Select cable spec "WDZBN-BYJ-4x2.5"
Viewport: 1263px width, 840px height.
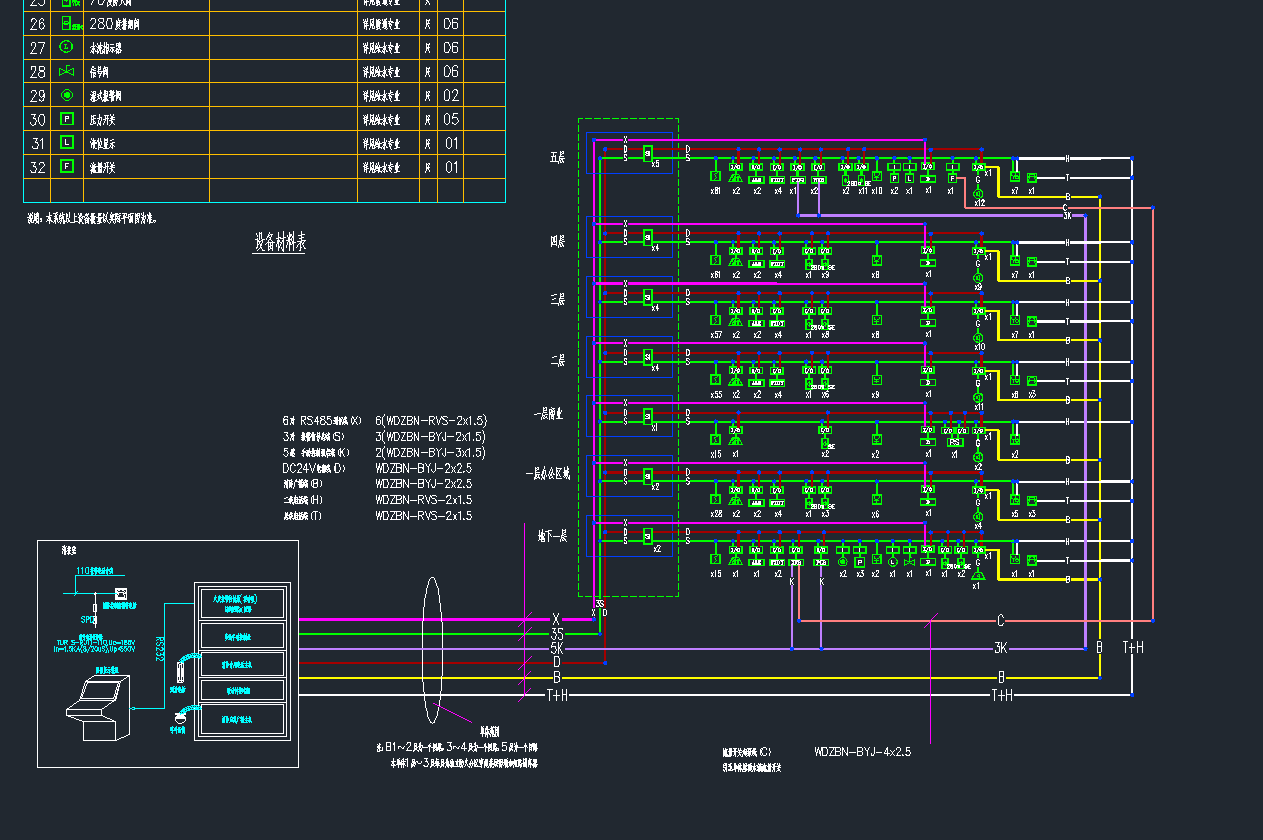[x=863, y=752]
